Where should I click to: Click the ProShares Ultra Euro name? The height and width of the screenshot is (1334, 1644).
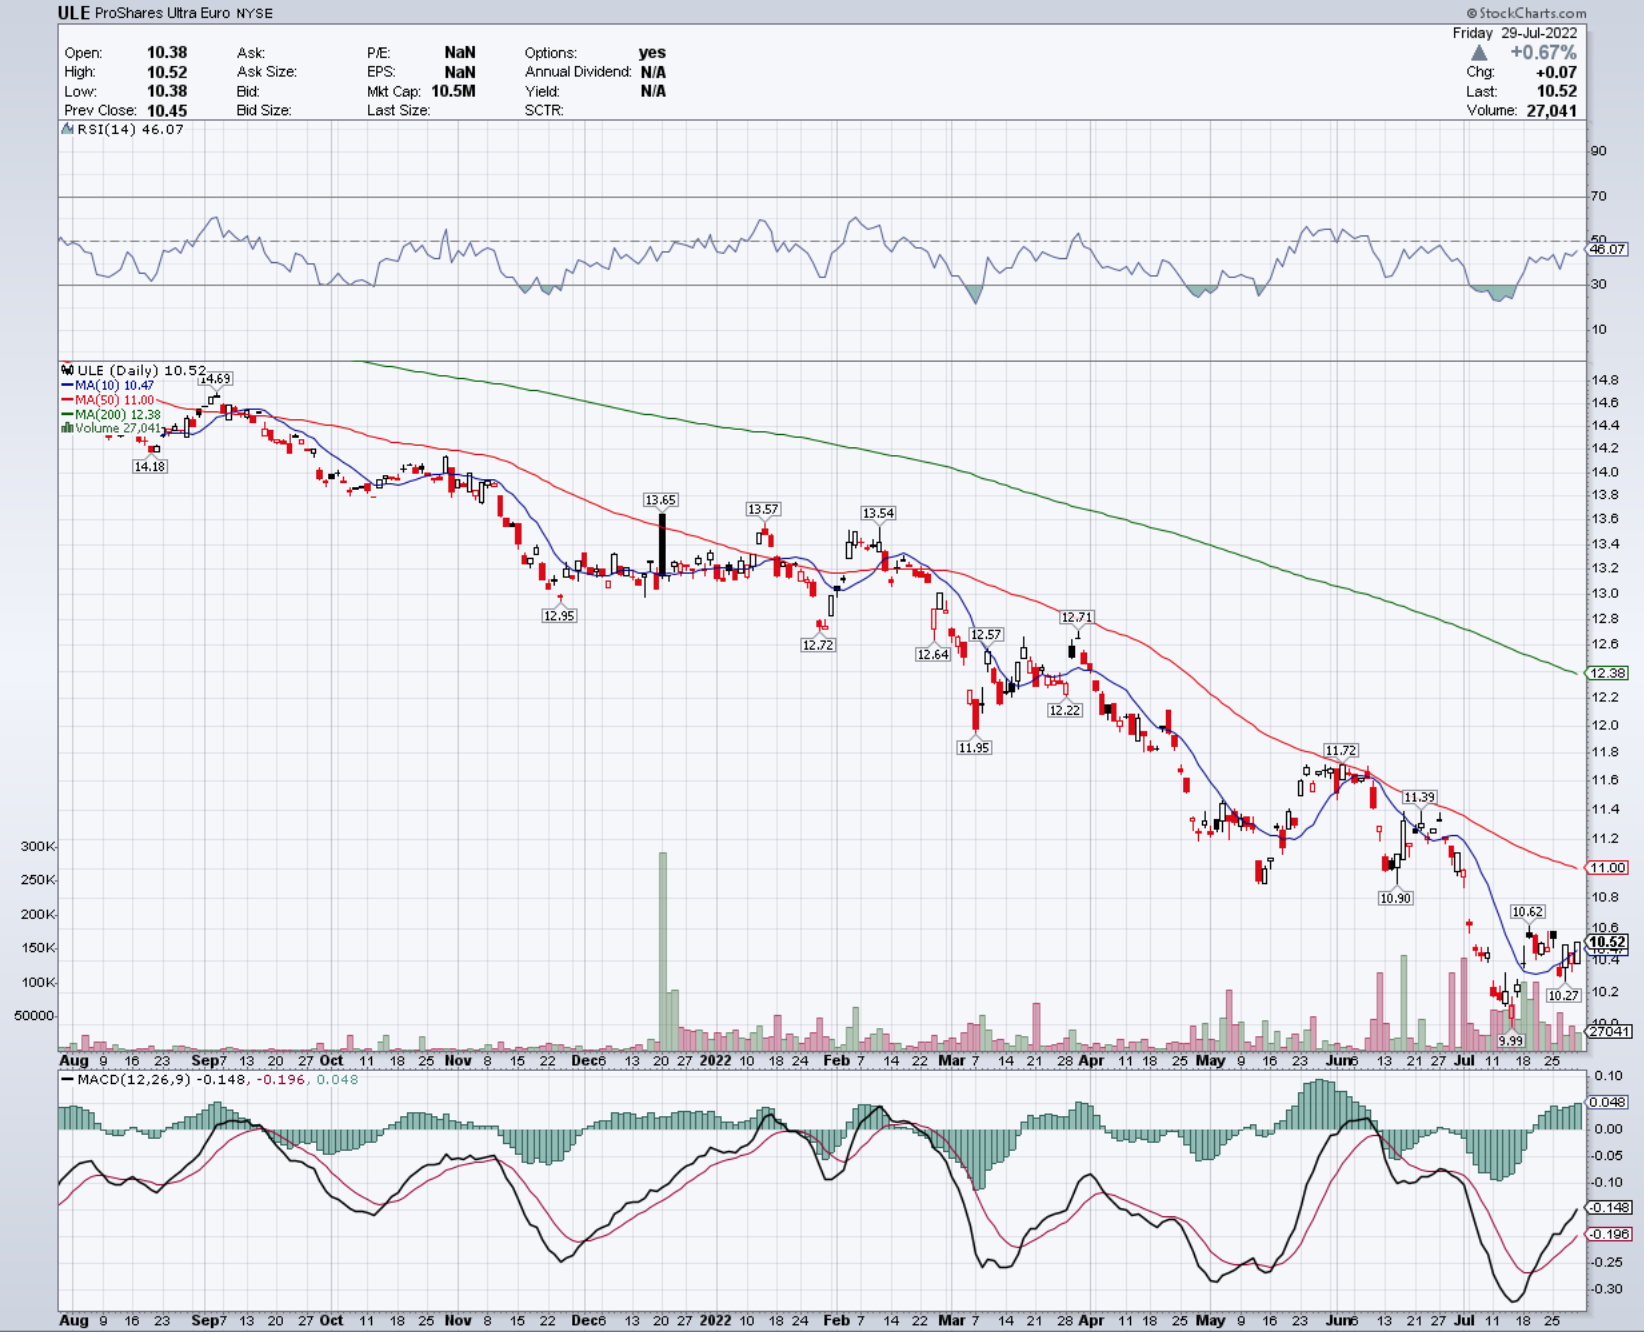pos(162,13)
